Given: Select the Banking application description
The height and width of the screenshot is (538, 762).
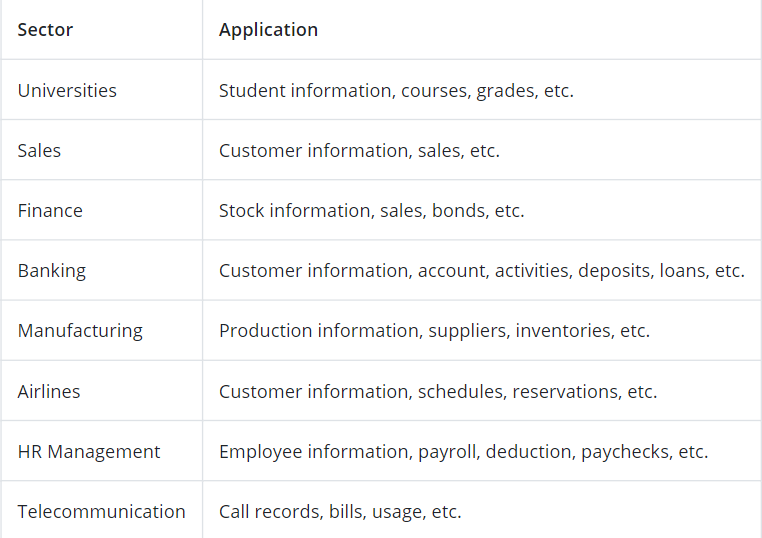Looking at the screenshot, I should pyautogui.click(x=482, y=271).
